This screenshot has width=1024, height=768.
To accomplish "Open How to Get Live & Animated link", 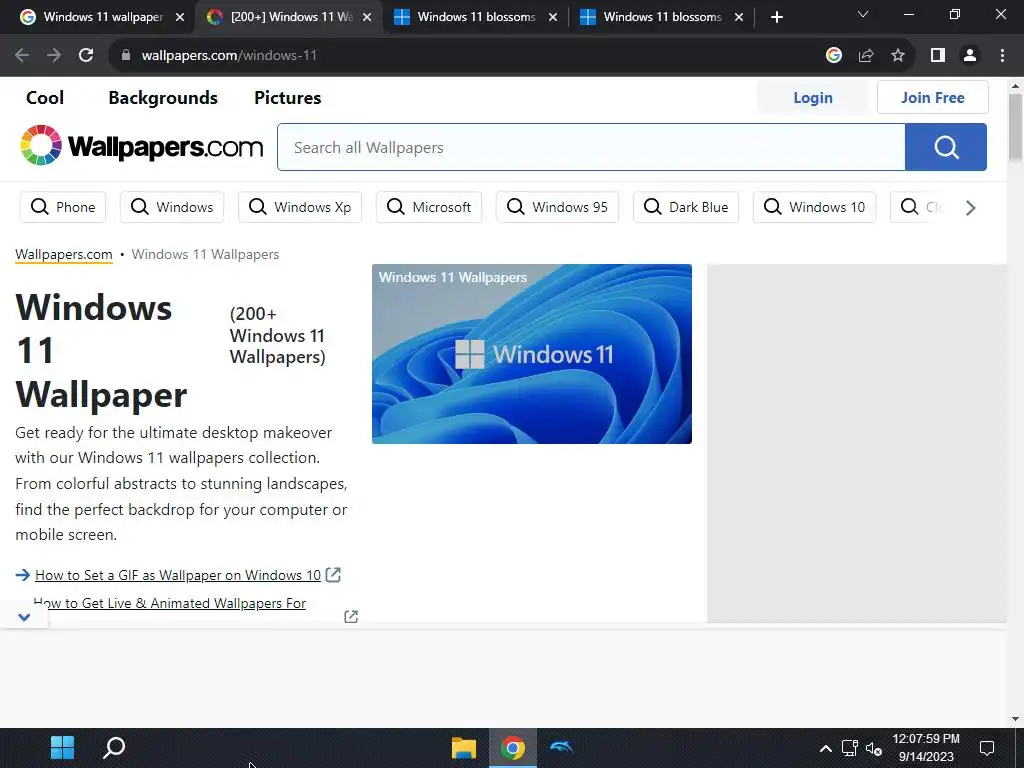I will click(x=170, y=603).
